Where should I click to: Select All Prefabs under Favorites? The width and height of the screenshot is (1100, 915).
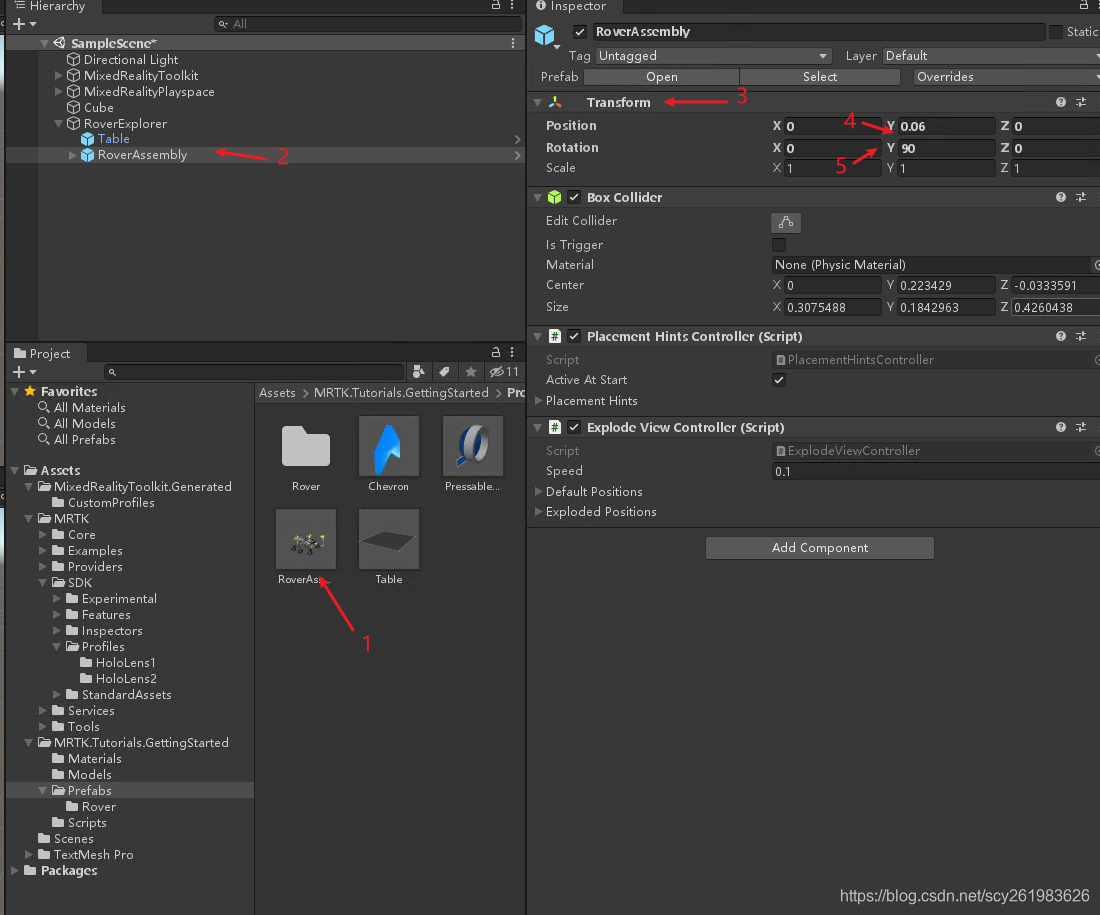click(x=84, y=440)
